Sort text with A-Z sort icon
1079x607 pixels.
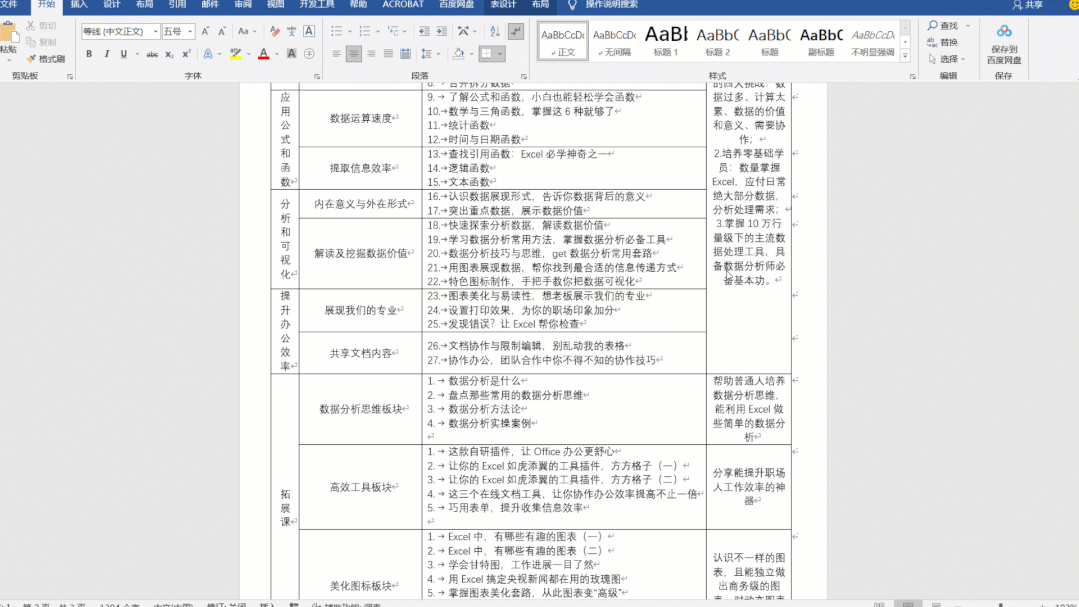495,32
